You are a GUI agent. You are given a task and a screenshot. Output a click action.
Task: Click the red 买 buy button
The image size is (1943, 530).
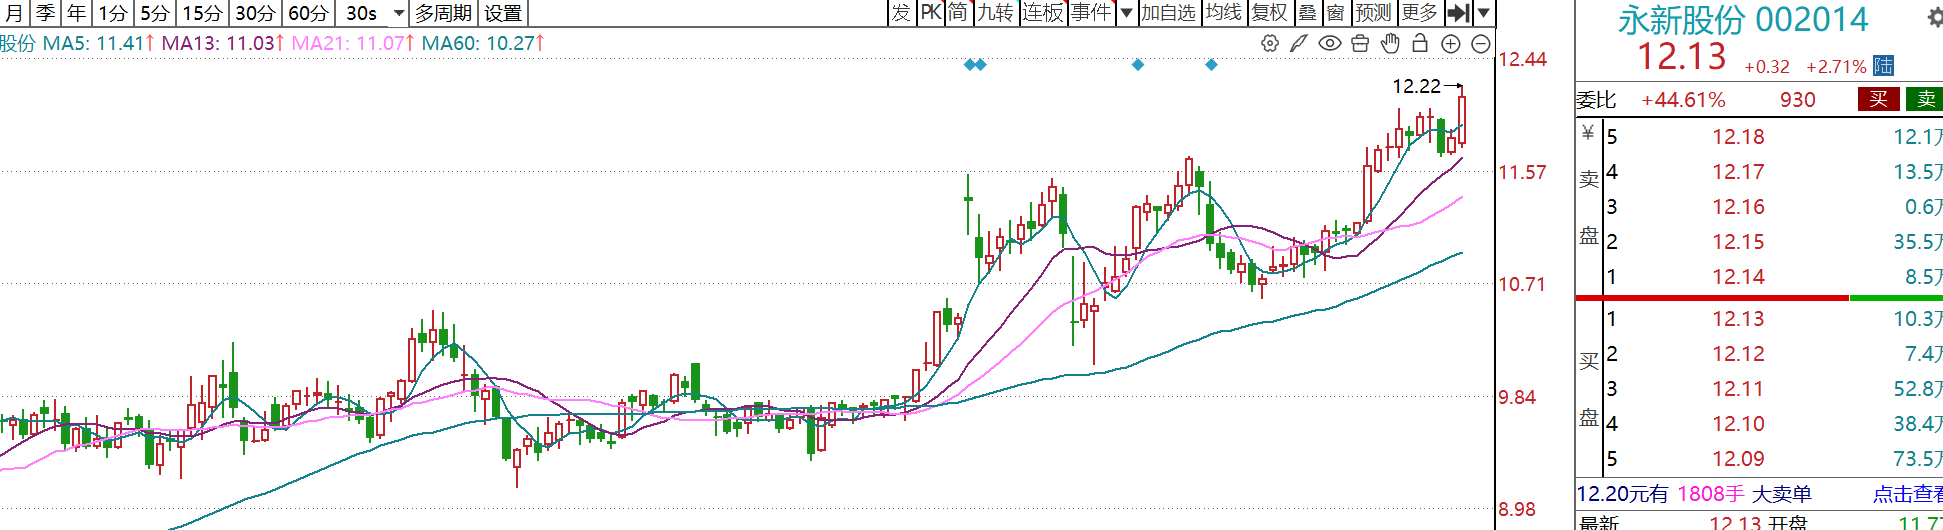pyautogui.click(x=1878, y=99)
